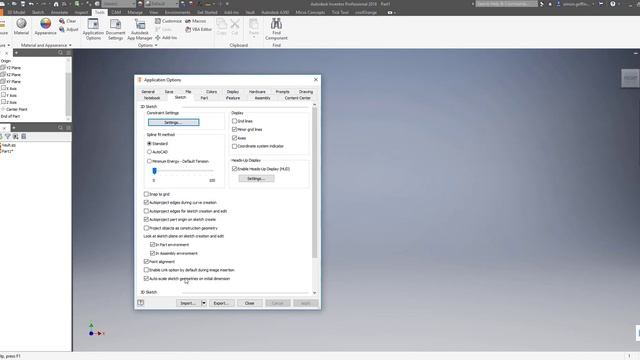Toggle the Minor grid lines checkbox
This screenshot has height=360, width=640.
click(x=234, y=129)
